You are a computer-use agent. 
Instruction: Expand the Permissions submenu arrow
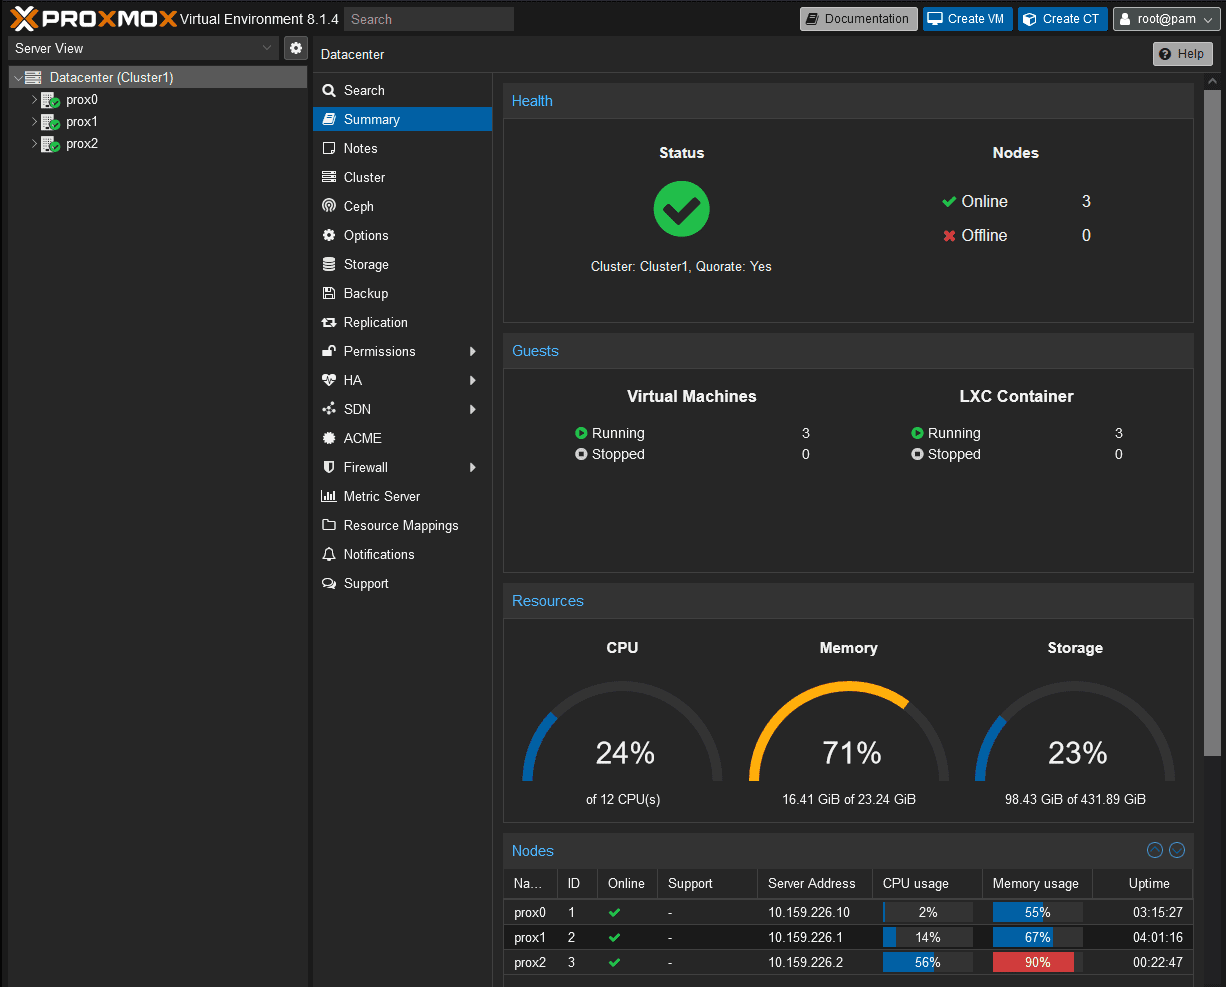pyautogui.click(x=473, y=351)
